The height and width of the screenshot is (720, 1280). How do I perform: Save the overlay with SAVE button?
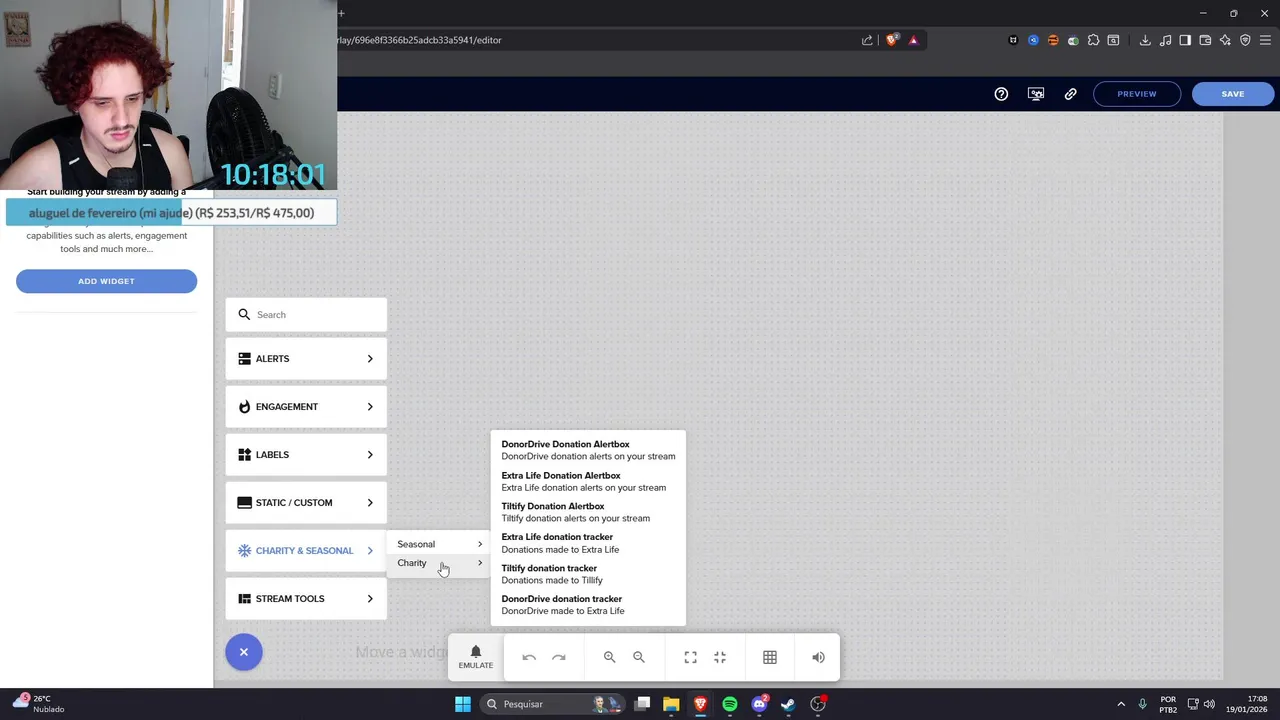(1233, 94)
